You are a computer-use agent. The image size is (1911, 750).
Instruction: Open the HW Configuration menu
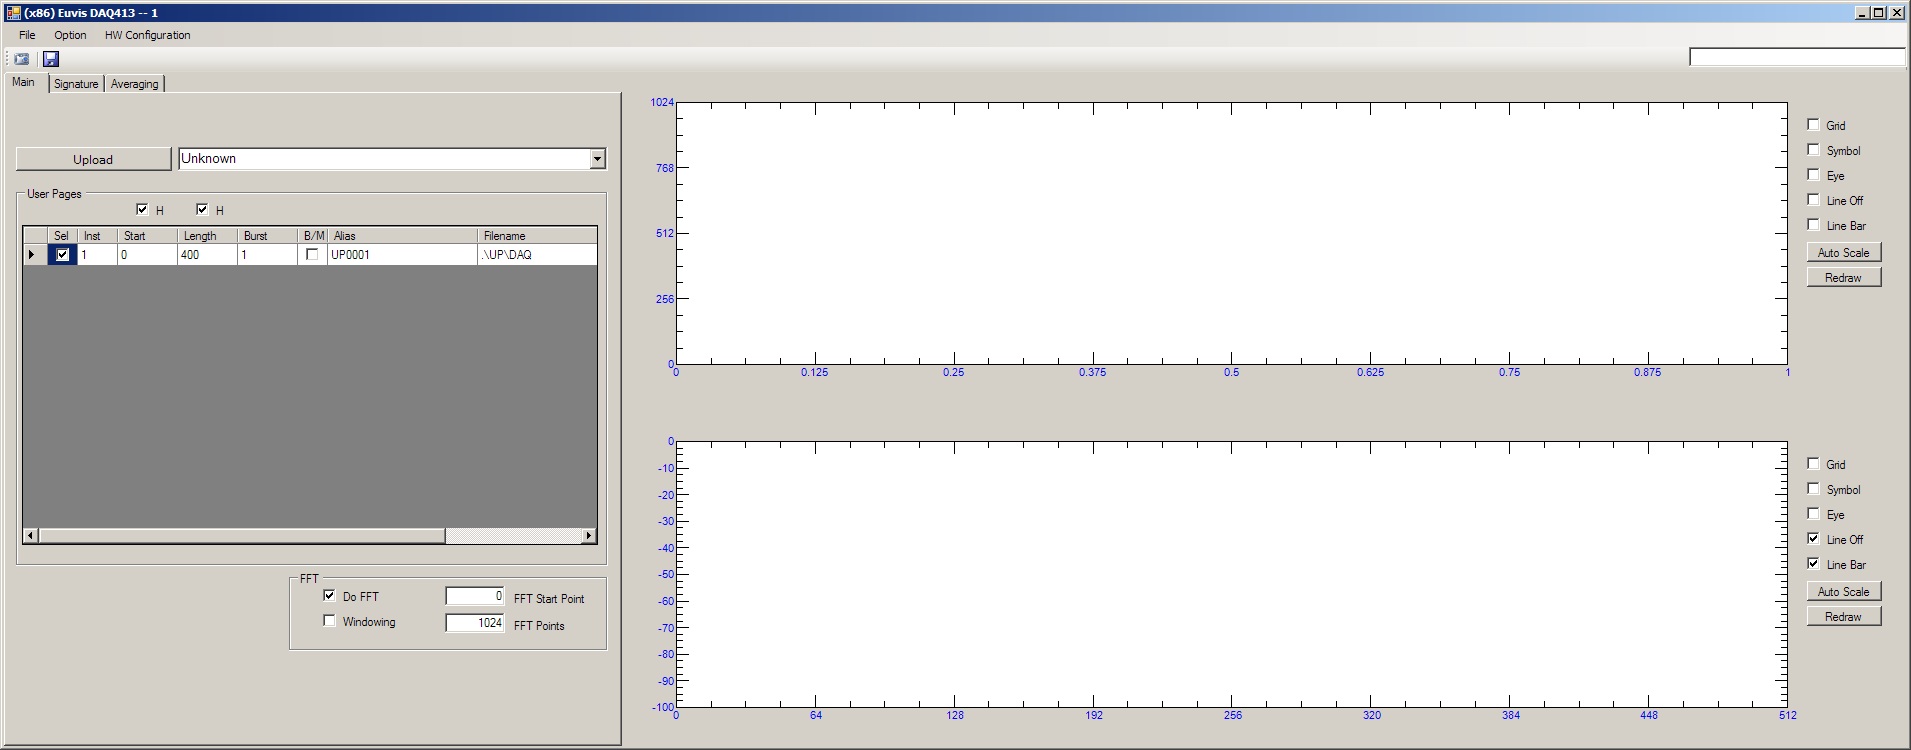[147, 35]
